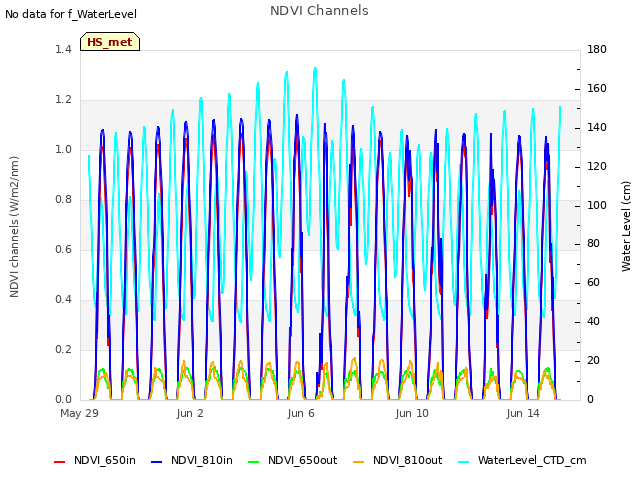This screenshot has width=640, height=480.
Task: Click the 1.4 left axis tick label
Action: coord(63,49)
